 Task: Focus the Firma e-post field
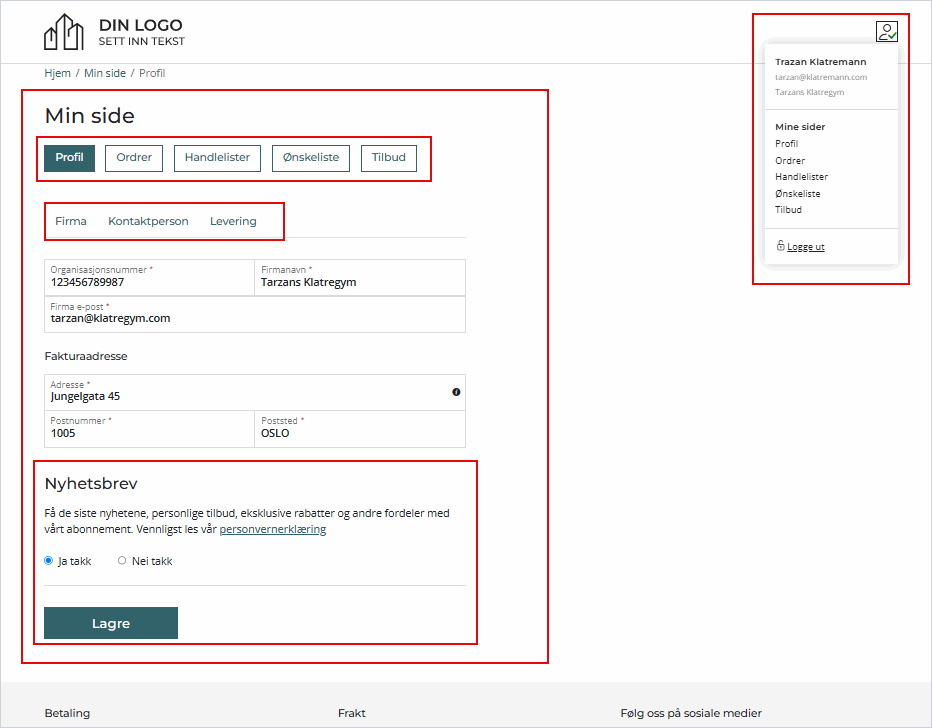[x=255, y=318]
